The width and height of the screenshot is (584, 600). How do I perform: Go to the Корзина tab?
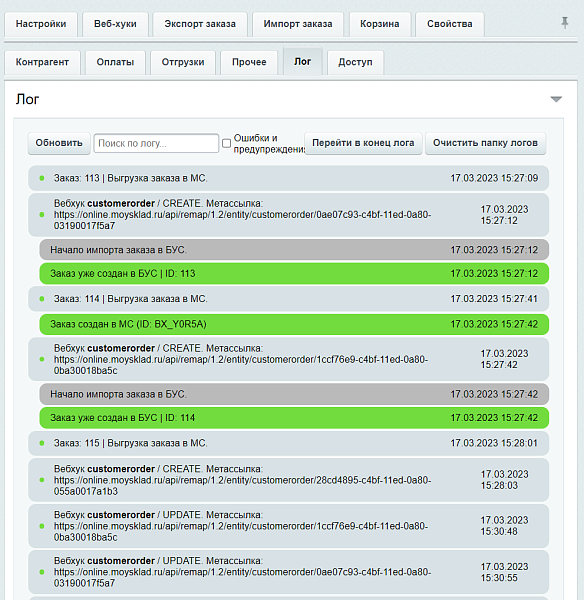[380, 24]
